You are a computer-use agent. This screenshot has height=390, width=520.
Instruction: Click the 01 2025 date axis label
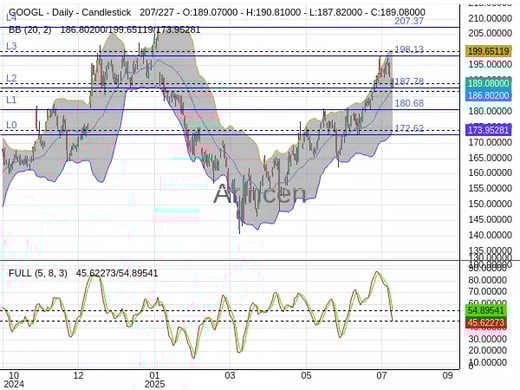[x=155, y=380]
